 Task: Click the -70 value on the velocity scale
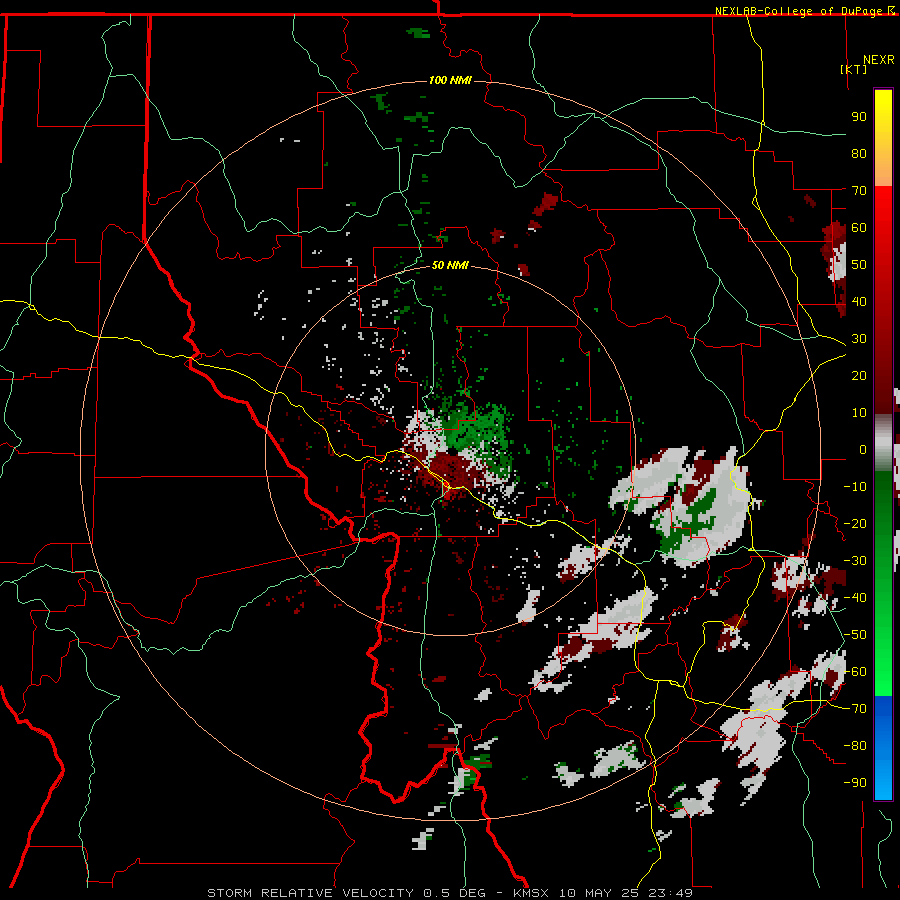(855, 709)
